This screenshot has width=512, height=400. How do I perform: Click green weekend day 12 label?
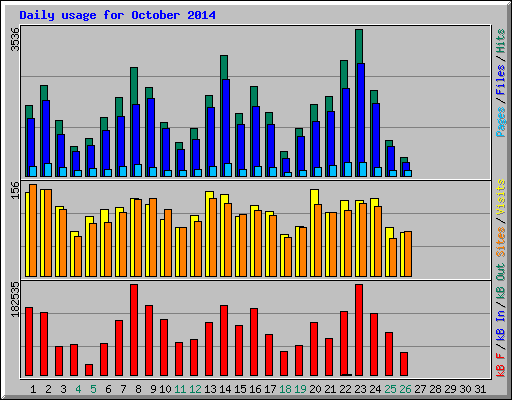pos(195,389)
